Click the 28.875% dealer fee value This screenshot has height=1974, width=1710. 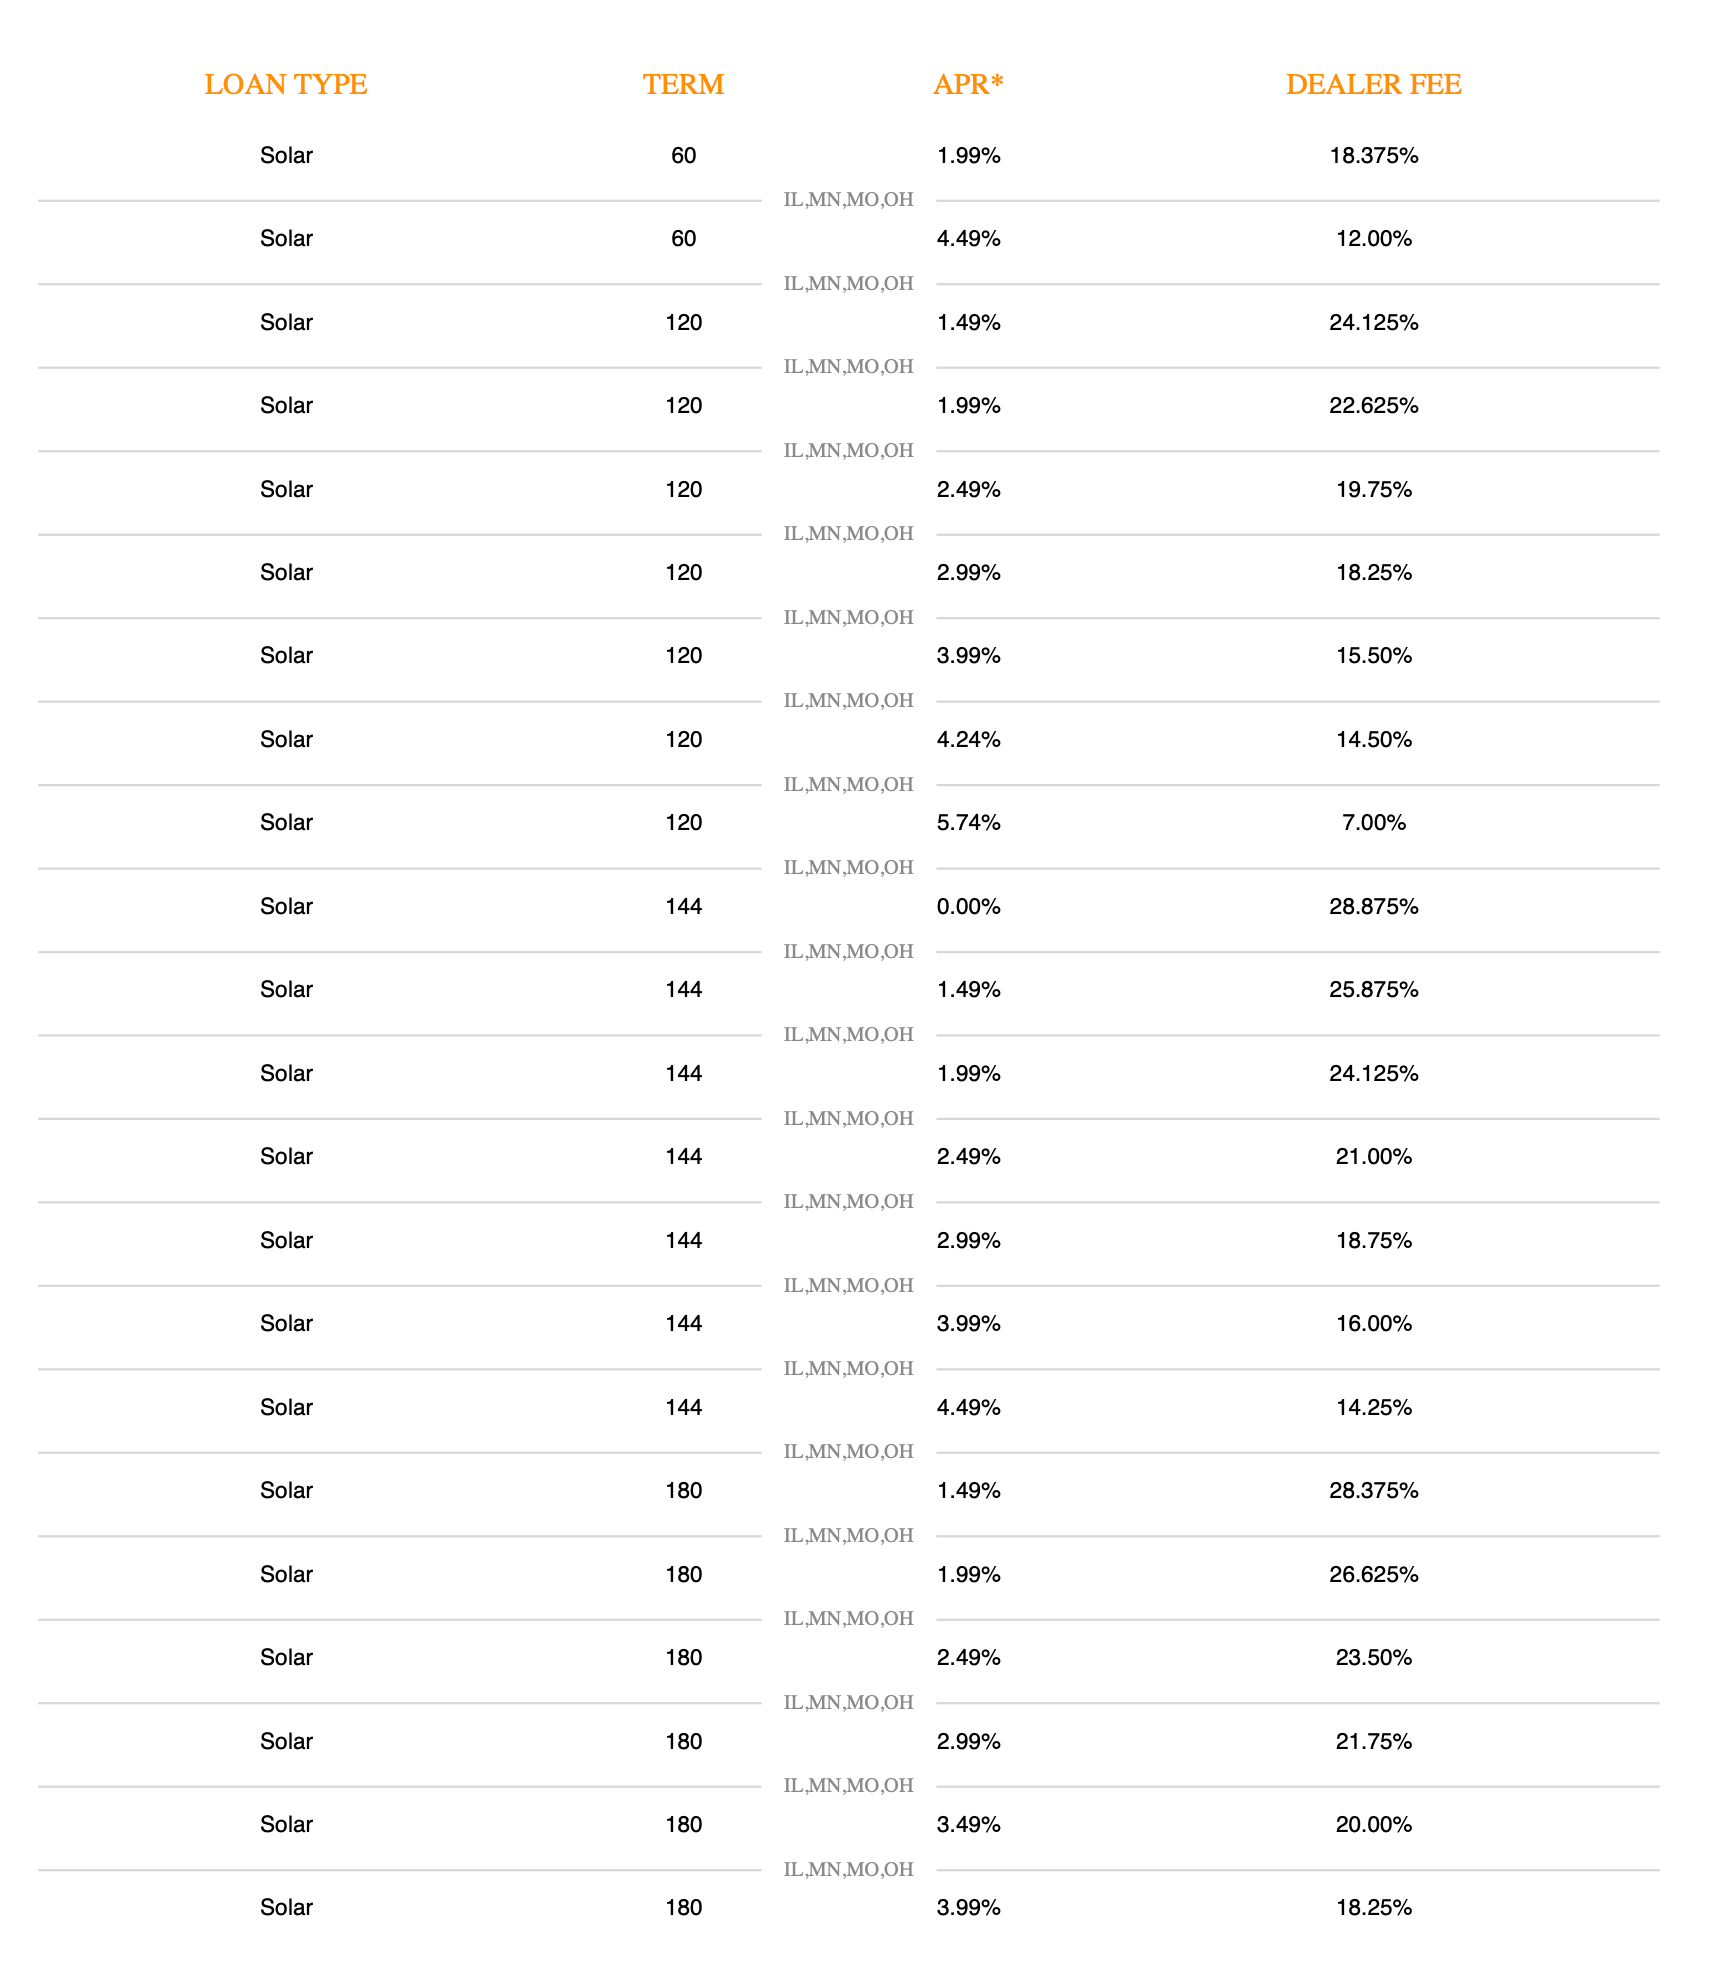pyautogui.click(x=1373, y=907)
